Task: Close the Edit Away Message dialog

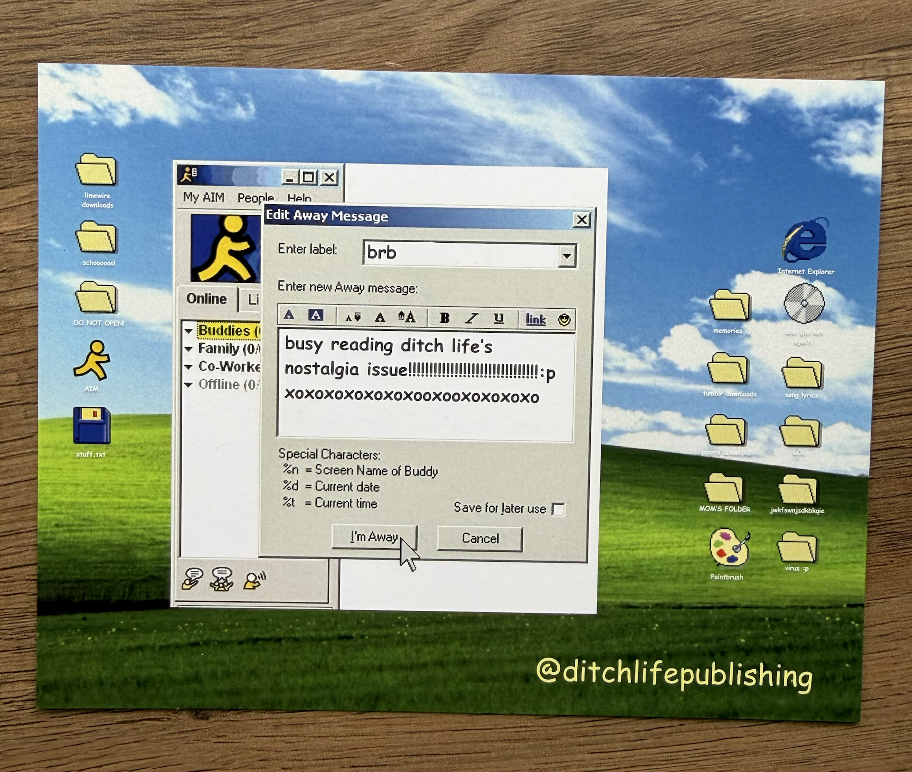Action: 582,219
